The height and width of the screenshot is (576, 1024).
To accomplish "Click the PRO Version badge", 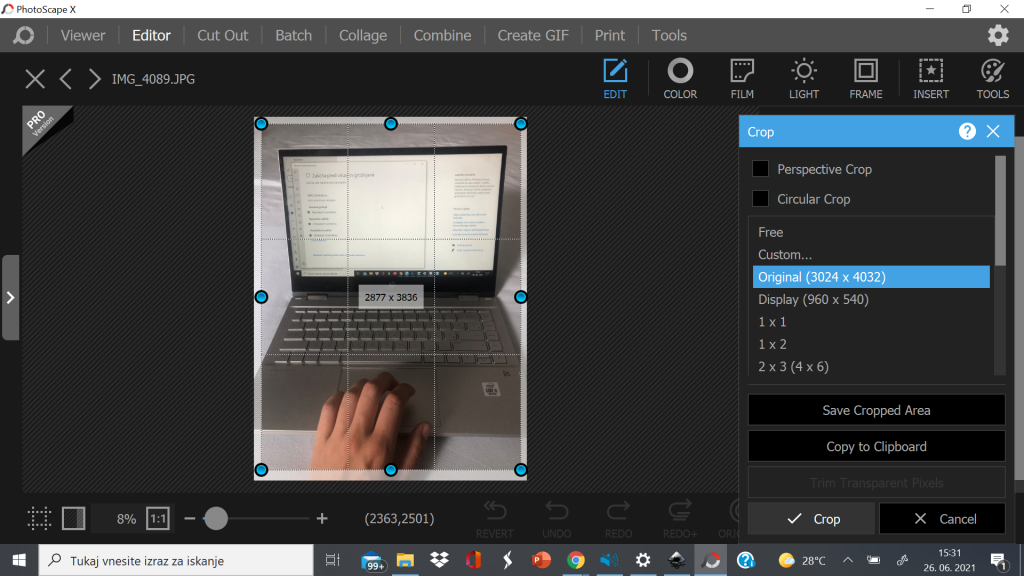I will (x=46, y=129).
